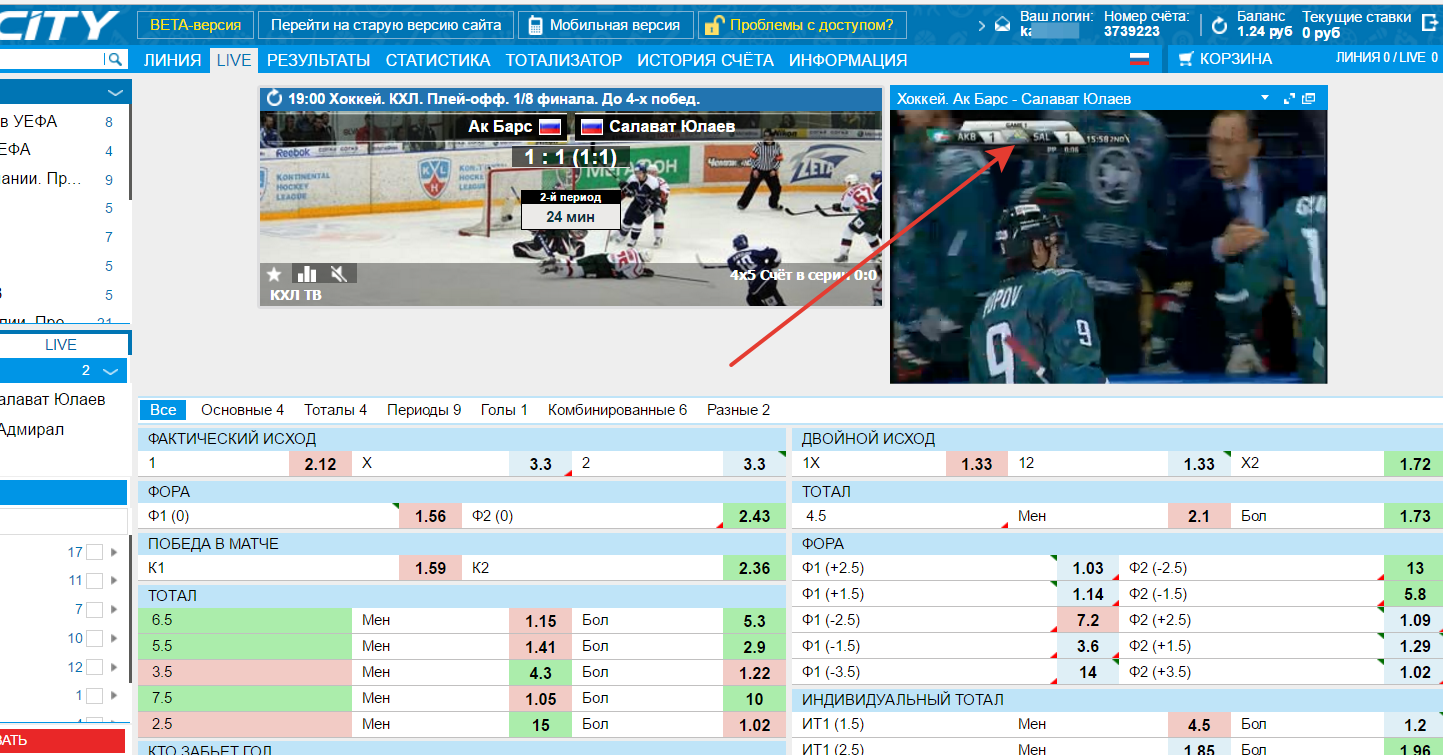Expand video player to fullscreen
The width and height of the screenshot is (1443, 755).
point(1289,99)
